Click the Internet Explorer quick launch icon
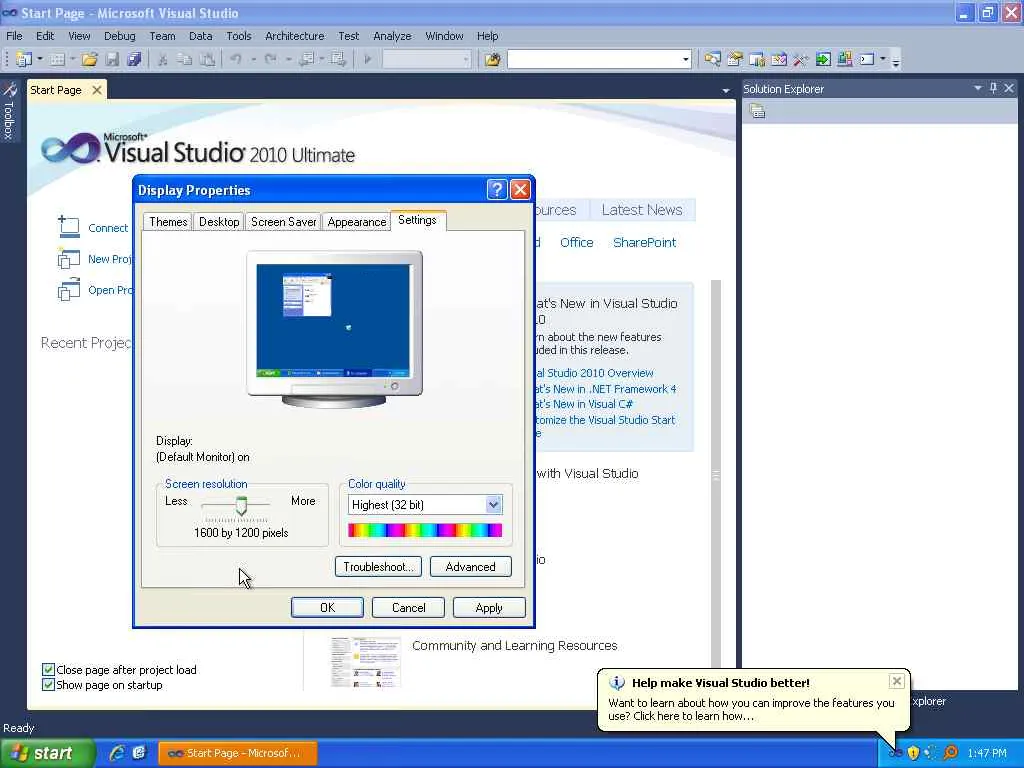This screenshot has height=768, width=1024. point(117,753)
